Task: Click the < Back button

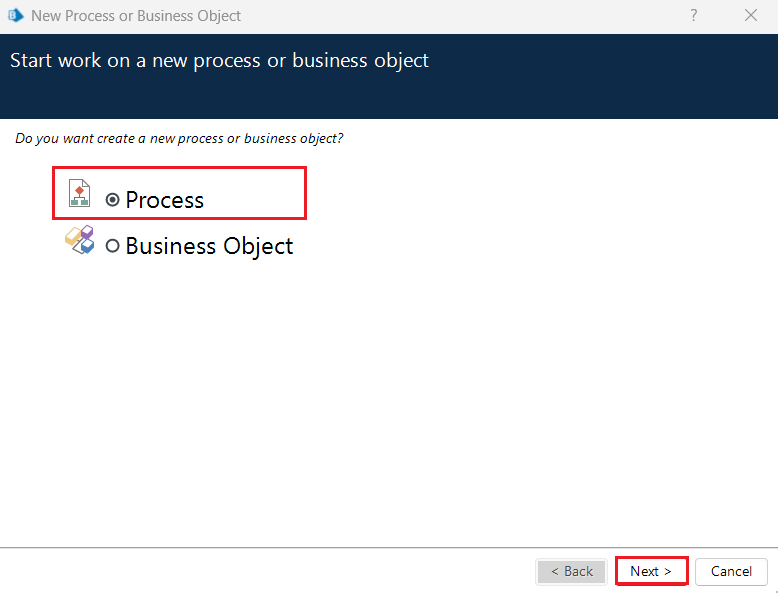Action: point(571,571)
